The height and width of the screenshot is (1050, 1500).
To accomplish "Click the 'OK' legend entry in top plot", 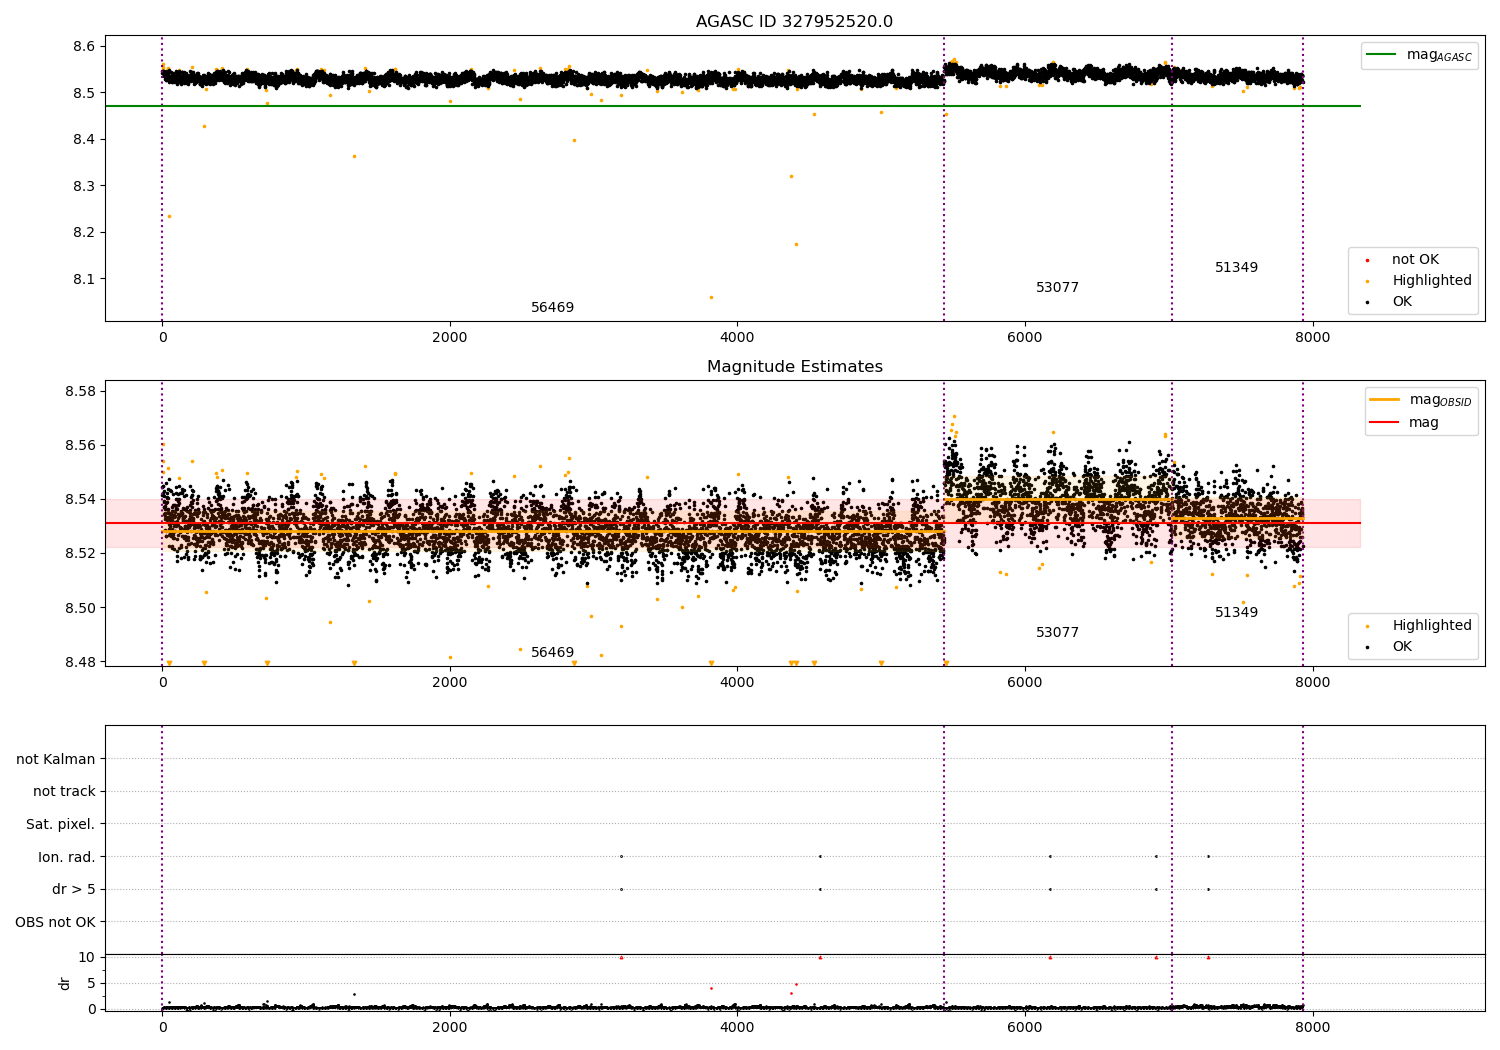I will pyautogui.click(x=1402, y=302).
